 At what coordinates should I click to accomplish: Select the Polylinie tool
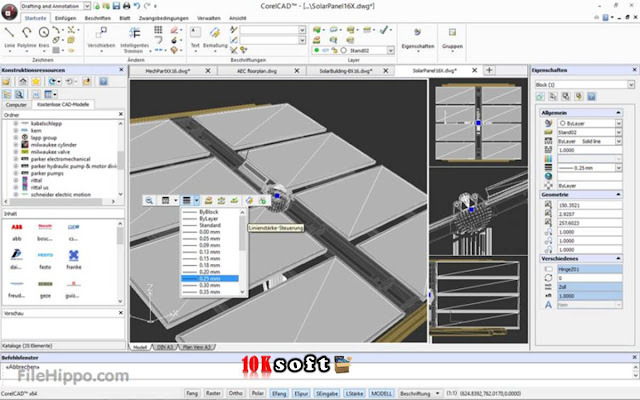point(27,37)
